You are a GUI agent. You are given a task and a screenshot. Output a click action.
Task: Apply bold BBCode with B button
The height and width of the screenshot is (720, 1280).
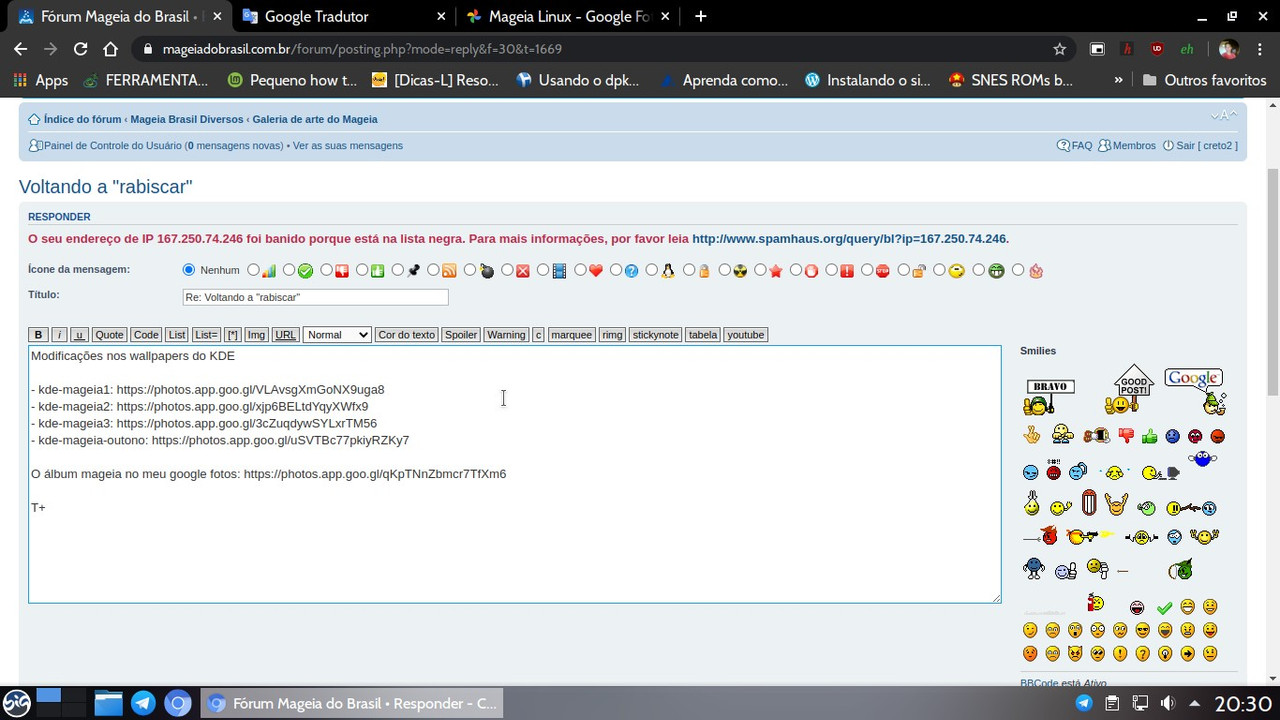38,335
